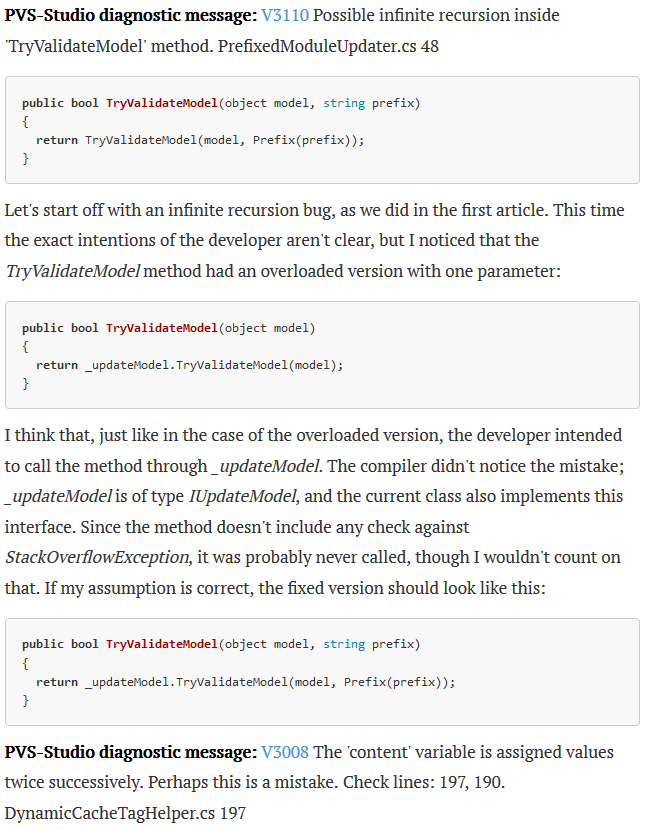Click the first bold PVS-Studio diagnostic message heading
The height and width of the screenshot is (830, 654).
pos(131,15)
